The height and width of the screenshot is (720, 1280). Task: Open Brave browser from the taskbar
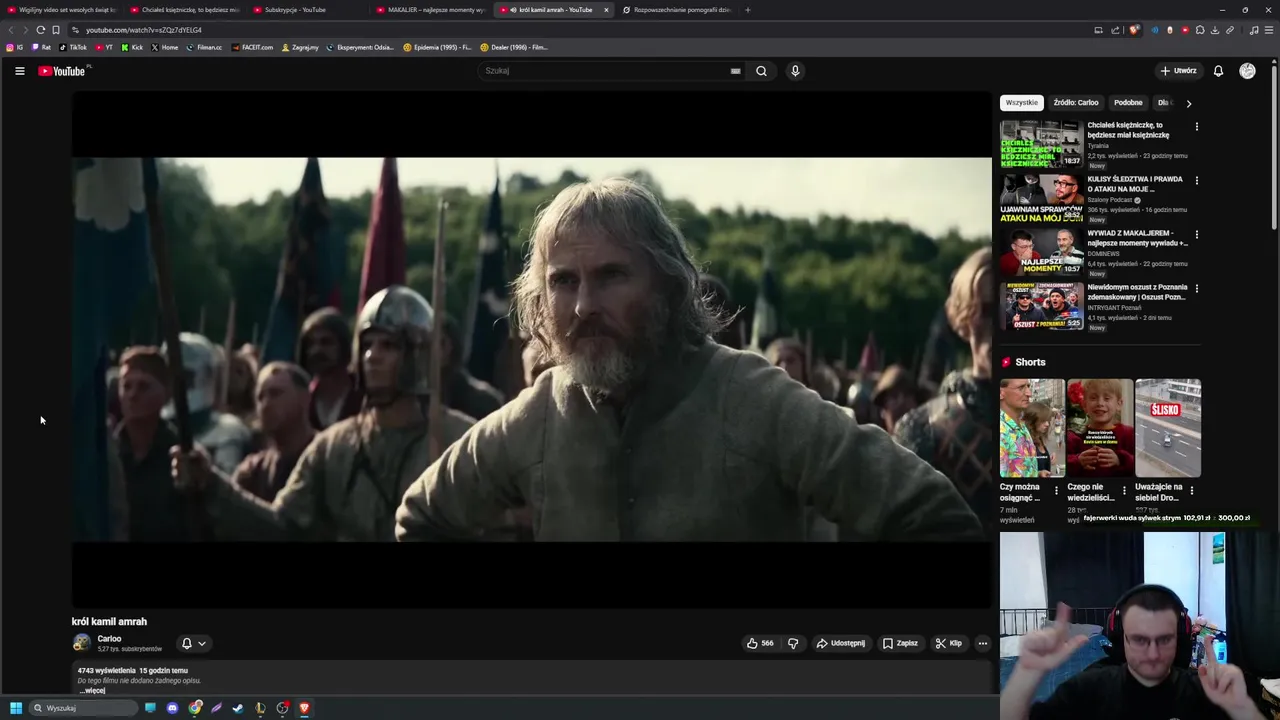304,708
